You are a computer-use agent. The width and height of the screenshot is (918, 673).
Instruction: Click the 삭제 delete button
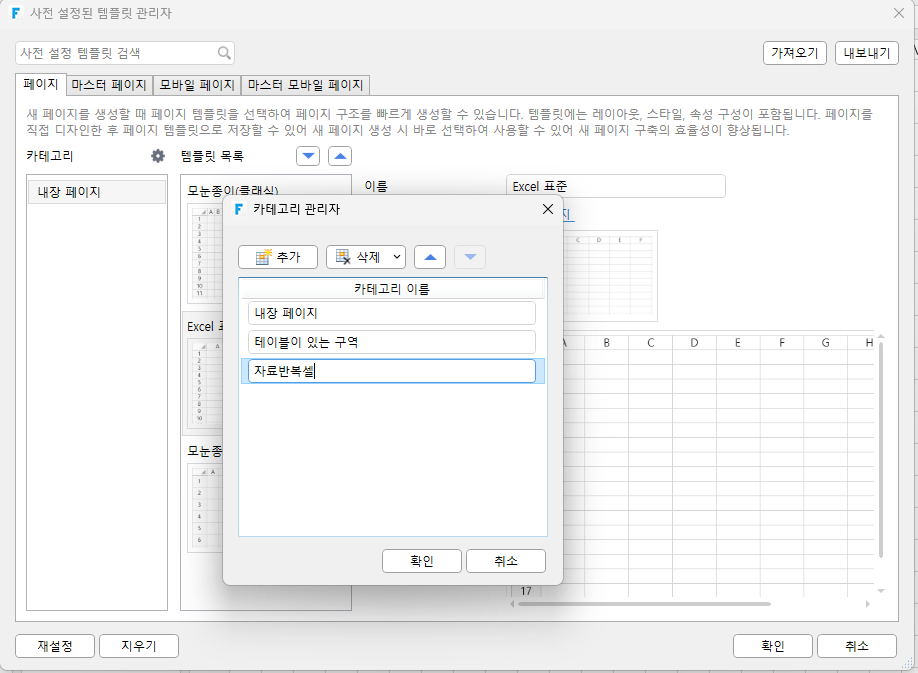pyautogui.click(x=358, y=257)
